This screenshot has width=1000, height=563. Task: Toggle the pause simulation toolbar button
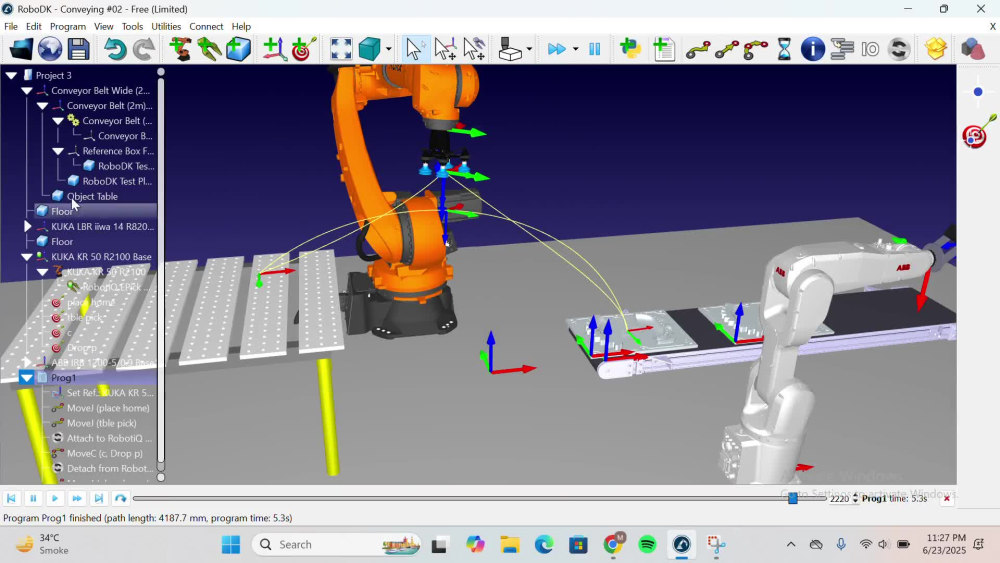[x=594, y=49]
